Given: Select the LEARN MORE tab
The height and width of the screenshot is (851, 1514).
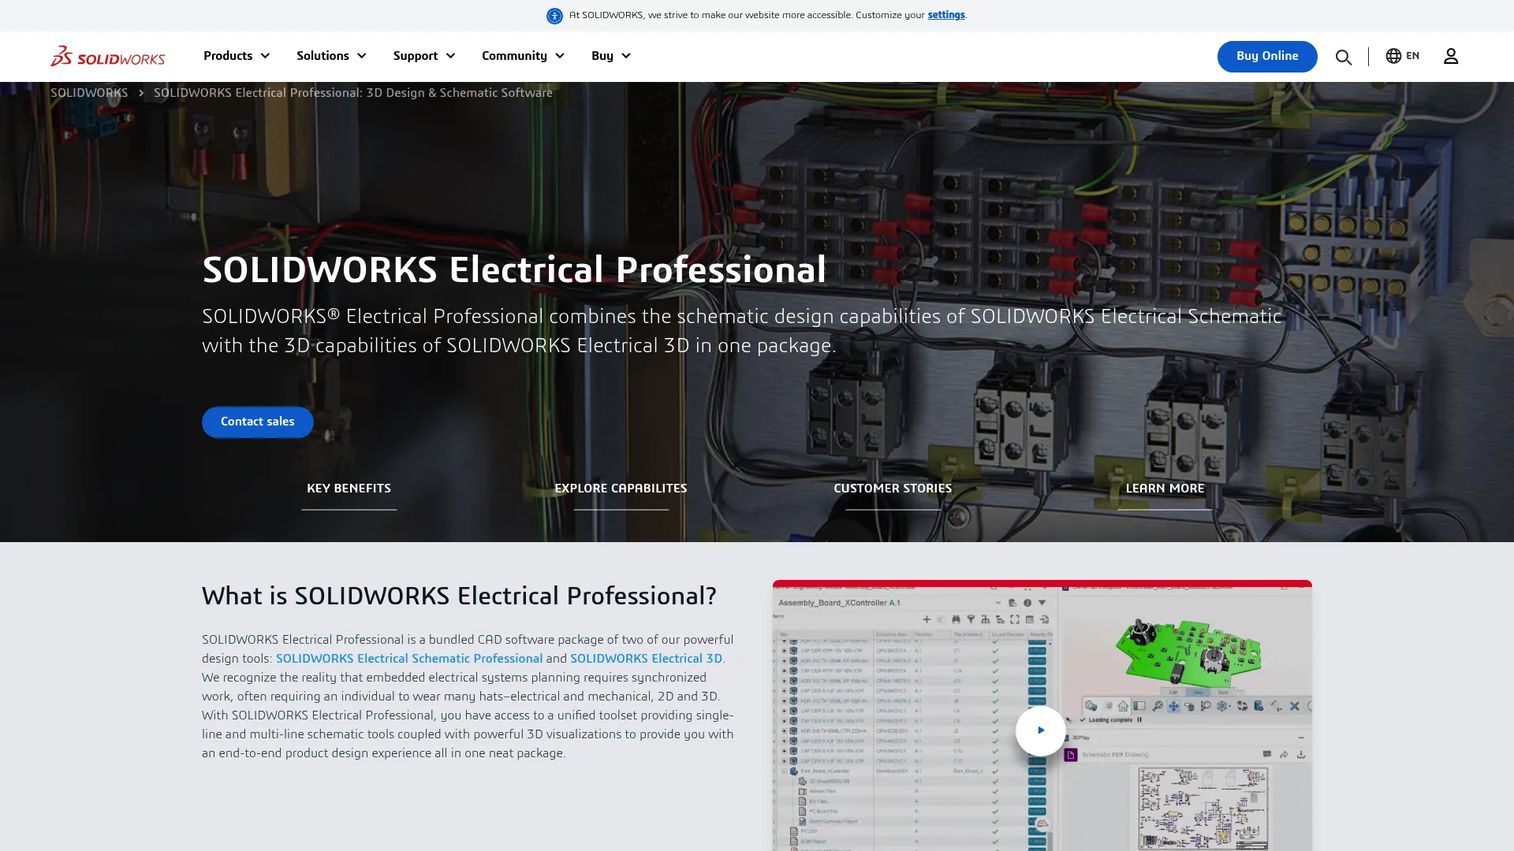Looking at the screenshot, I should tap(1165, 489).
